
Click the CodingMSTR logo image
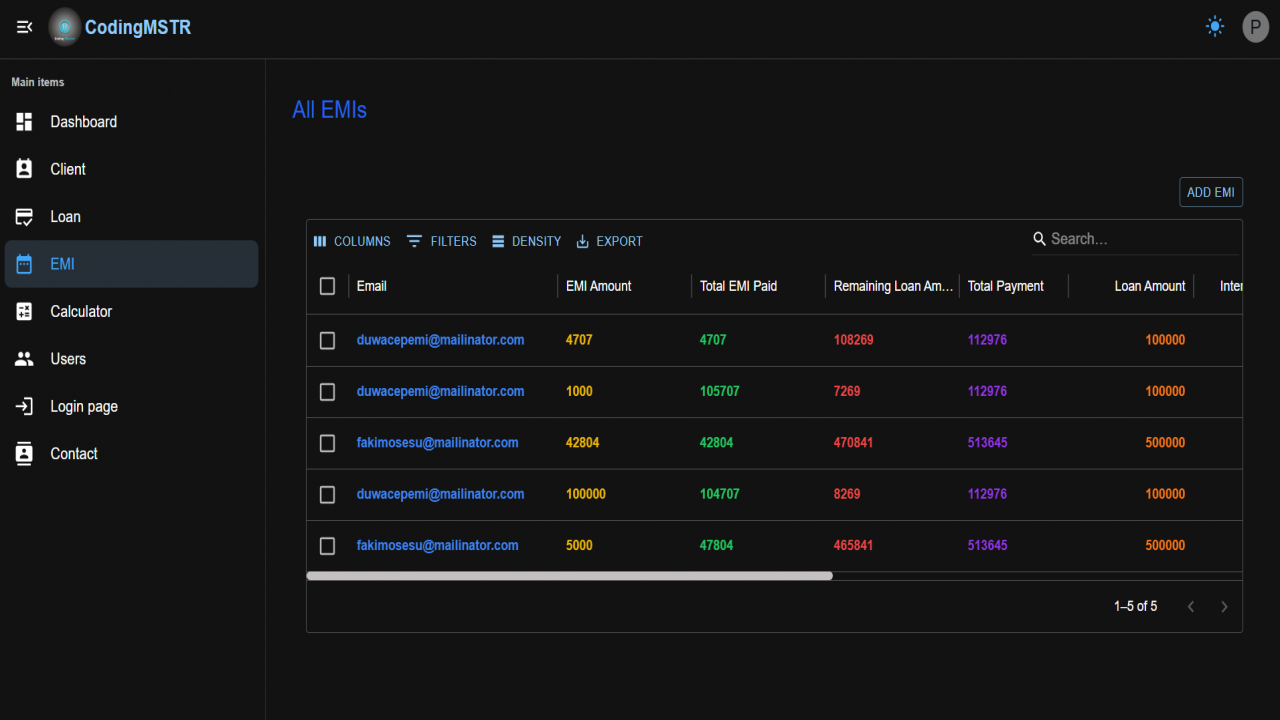pos(65,27)
